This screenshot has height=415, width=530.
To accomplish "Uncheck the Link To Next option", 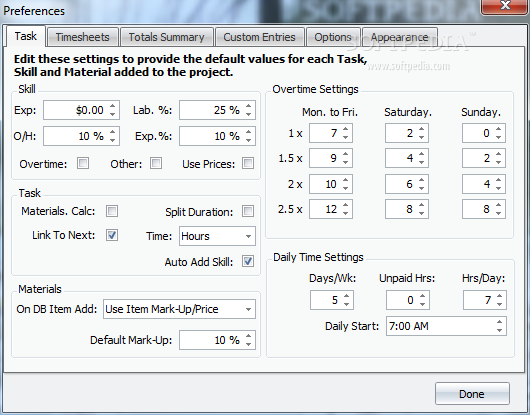I will (x=112, y=235).
